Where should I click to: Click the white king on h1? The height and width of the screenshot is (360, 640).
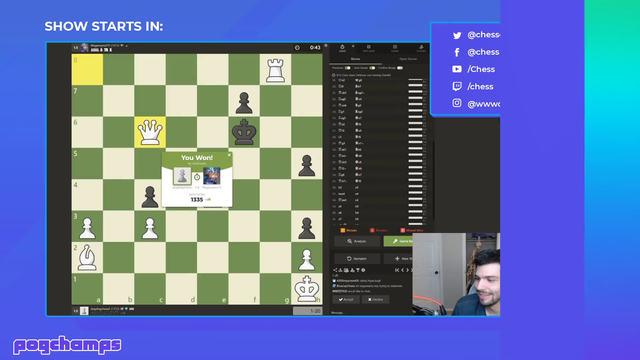[x=307, y=289]
